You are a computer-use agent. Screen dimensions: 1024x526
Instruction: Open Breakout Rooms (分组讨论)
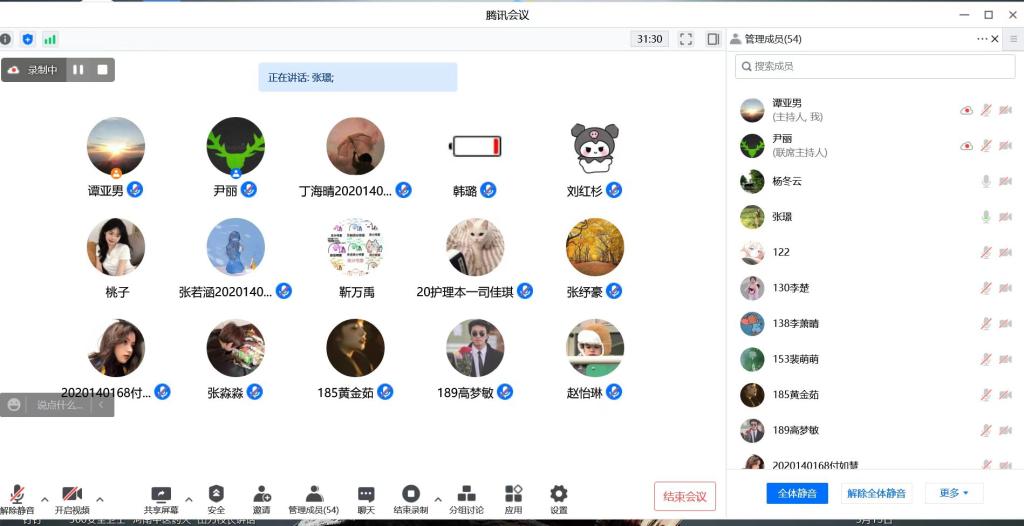(466, 495)
